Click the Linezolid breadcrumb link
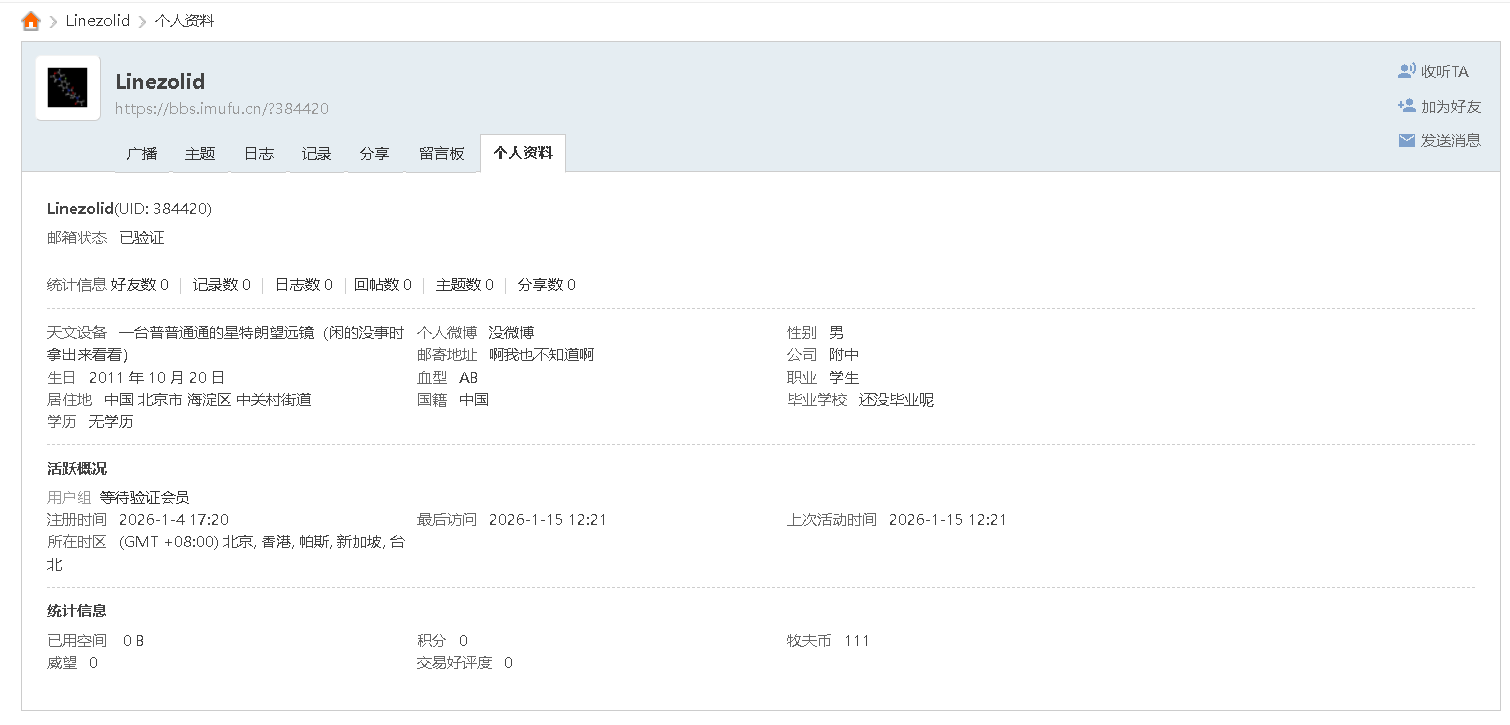1510x725 pixels. point(97,19)
